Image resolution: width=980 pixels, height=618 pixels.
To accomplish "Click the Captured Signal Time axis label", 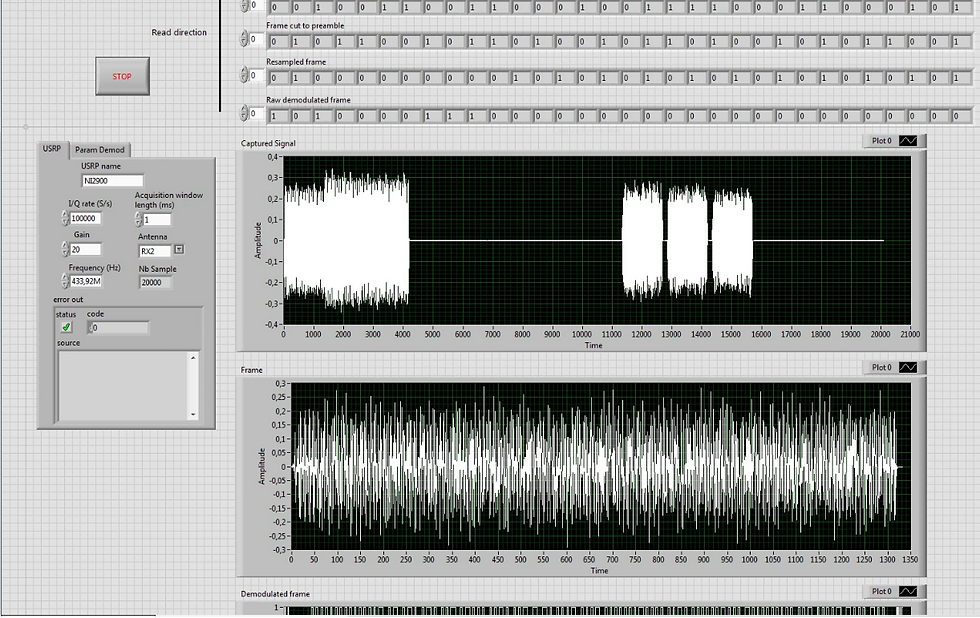I will coord(593,345).
